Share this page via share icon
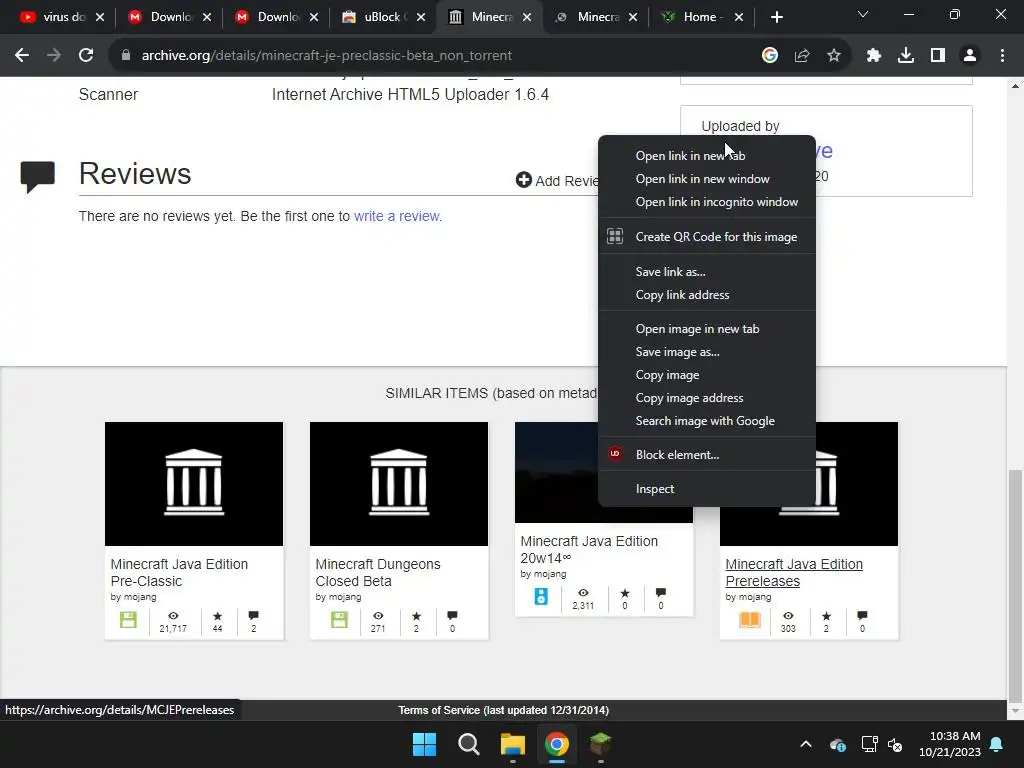 (x=802, y=56)
